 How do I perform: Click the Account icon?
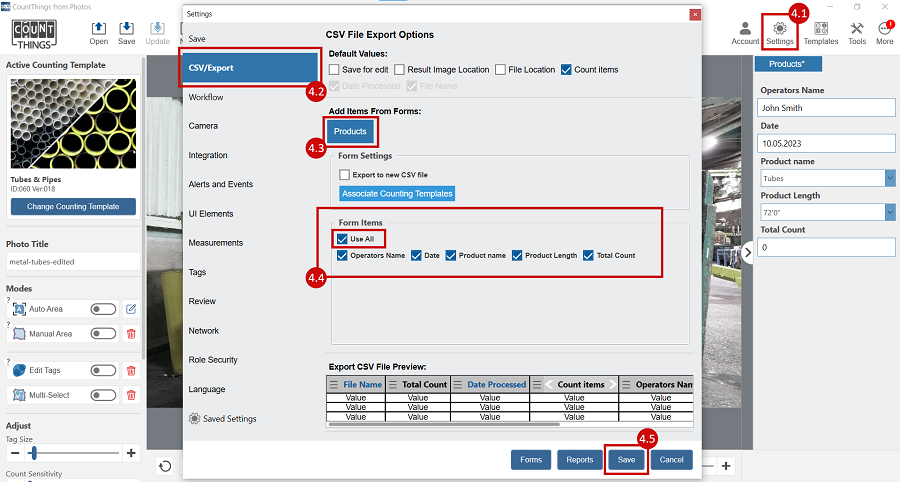745,27
